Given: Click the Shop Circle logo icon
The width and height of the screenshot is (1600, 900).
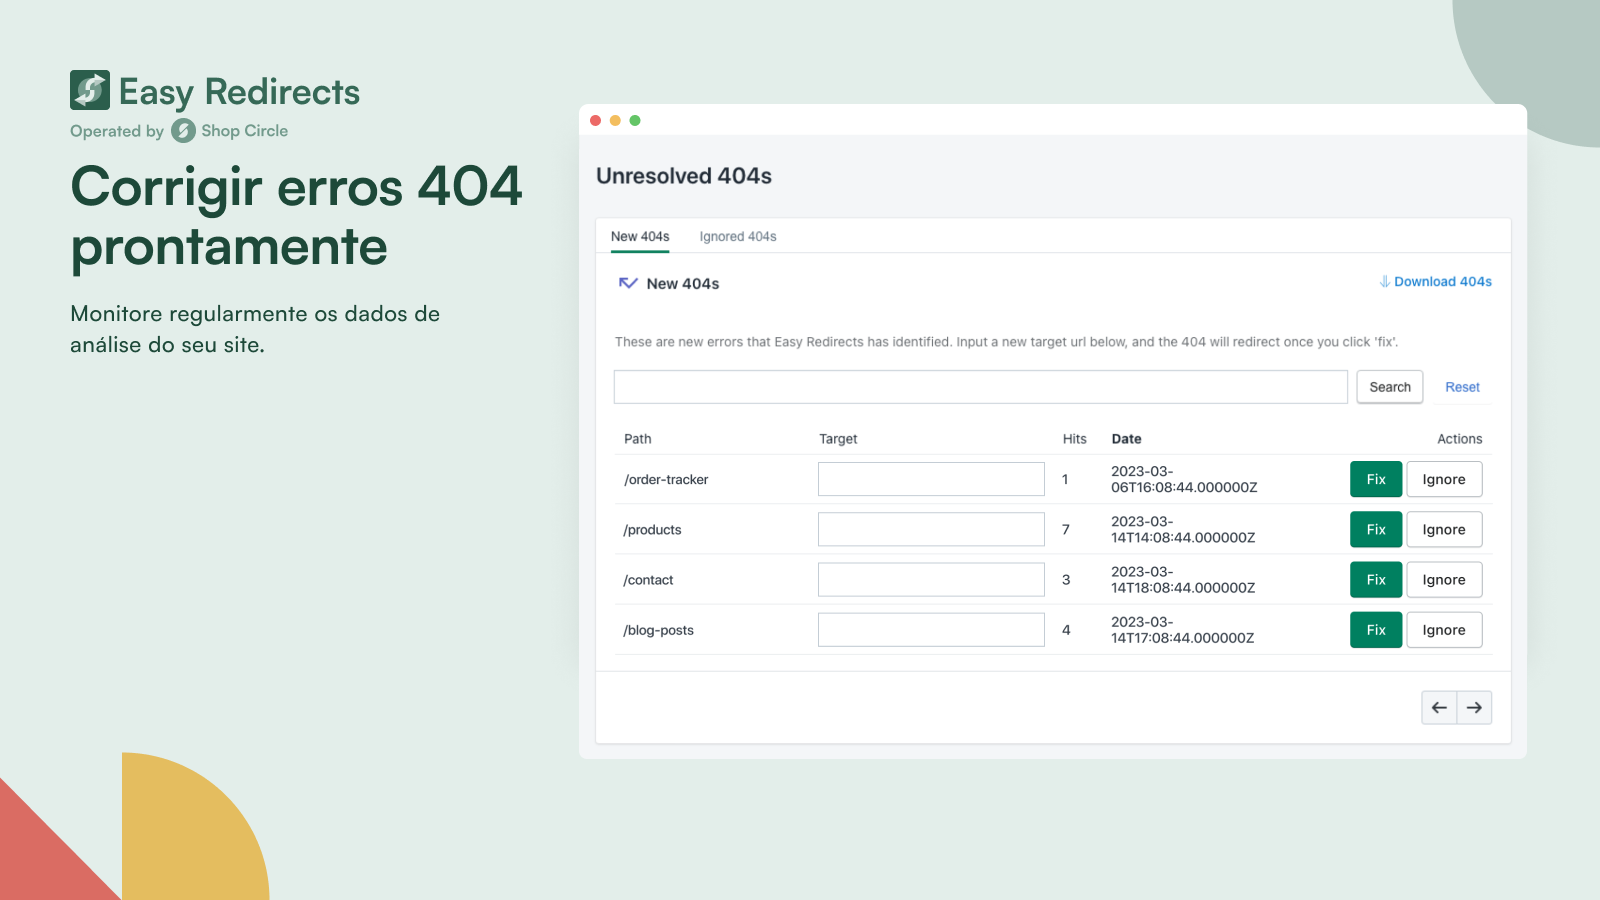Looking at the screenshot, I should pyautogui.click(x=183, y=131).
